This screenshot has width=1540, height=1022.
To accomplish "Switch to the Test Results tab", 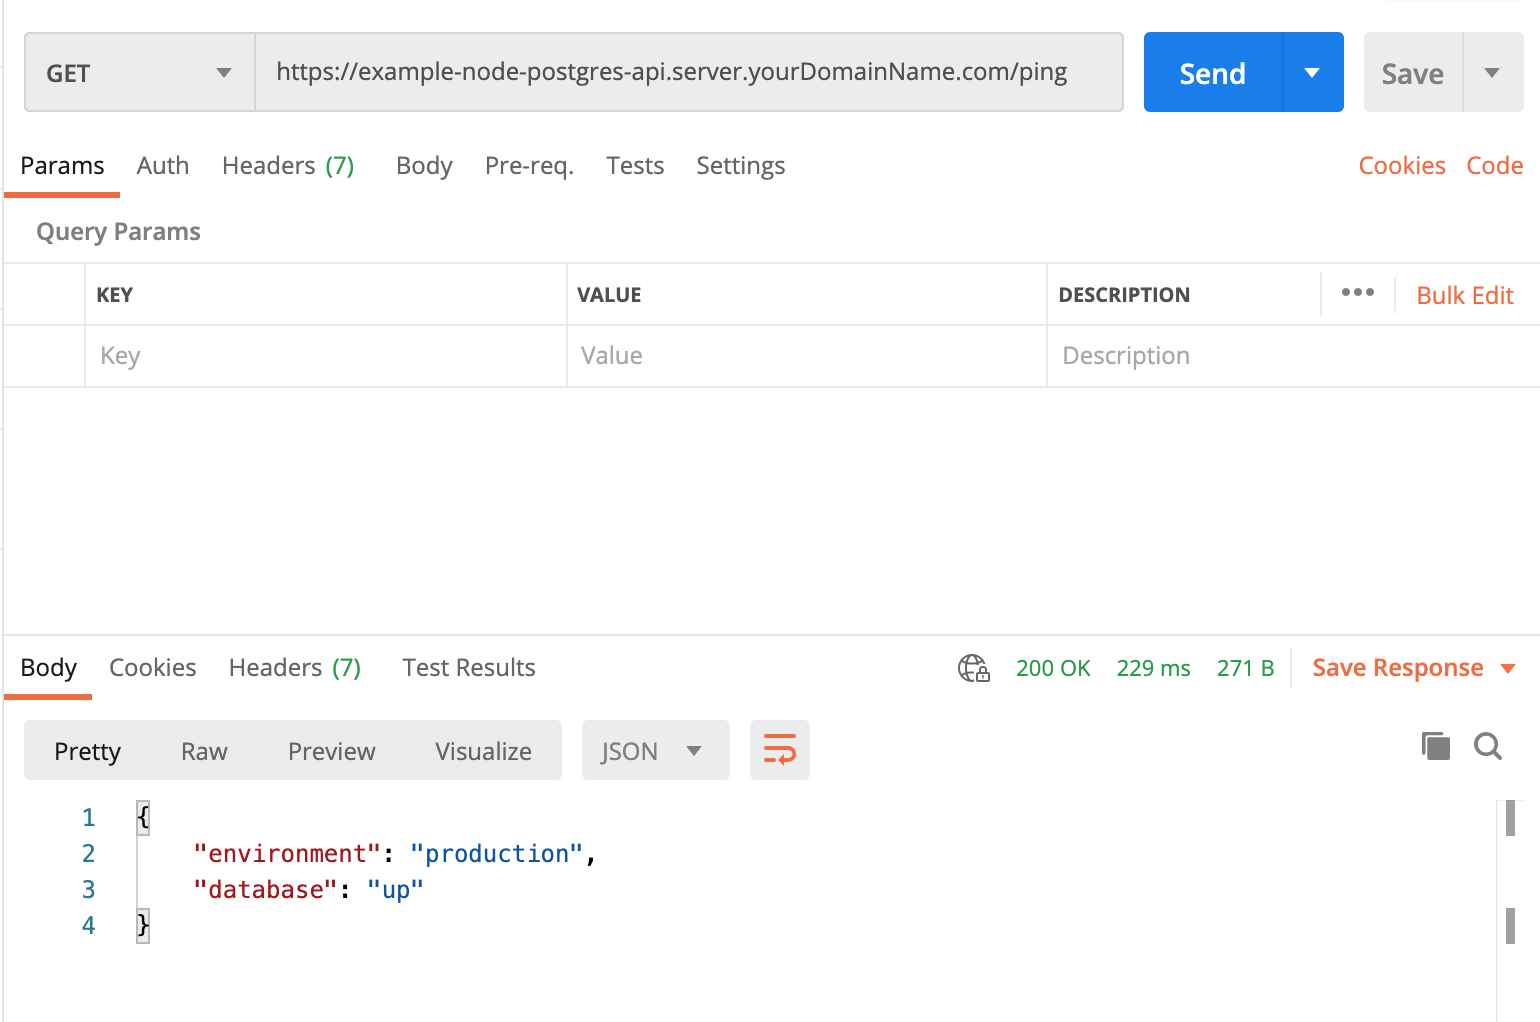I will [x=468, y=668].
